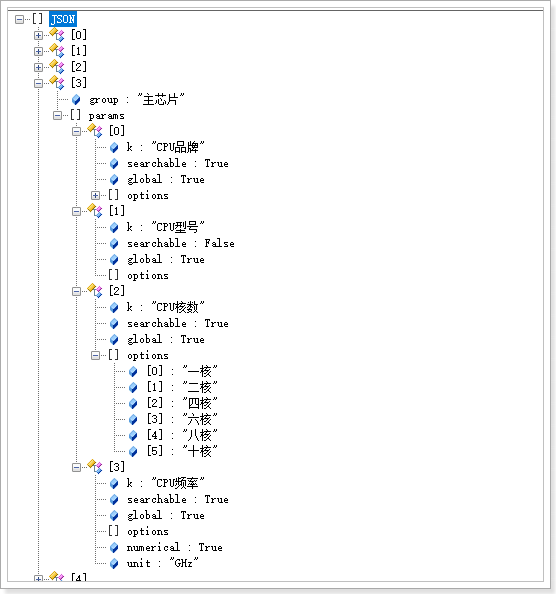Select the highlighted JSON root label
The image size is (556, 594).
pos(63,19)
